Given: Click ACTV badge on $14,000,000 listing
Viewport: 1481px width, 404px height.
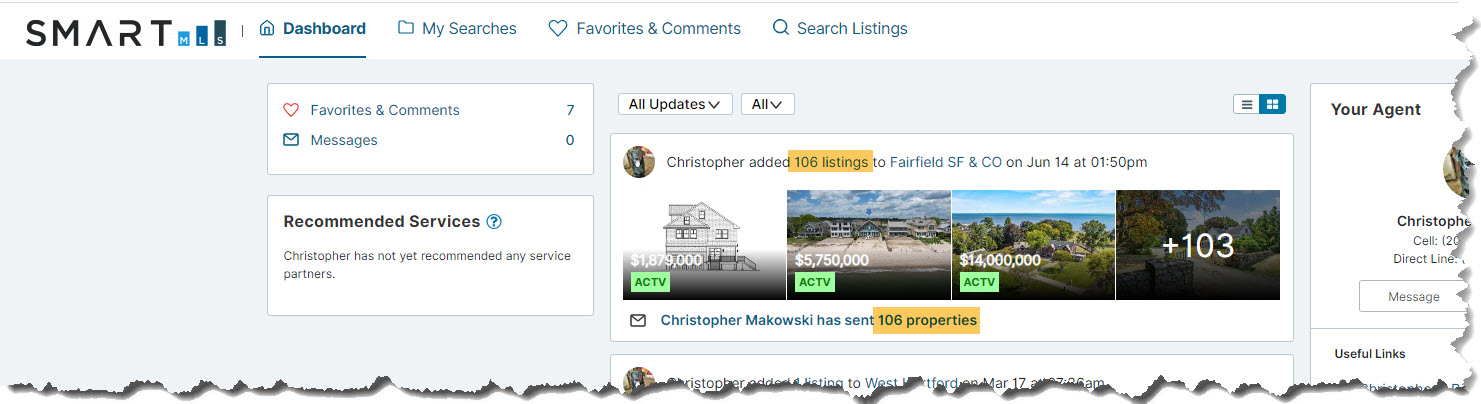Looking at the screenshot, I should (979, 282).
